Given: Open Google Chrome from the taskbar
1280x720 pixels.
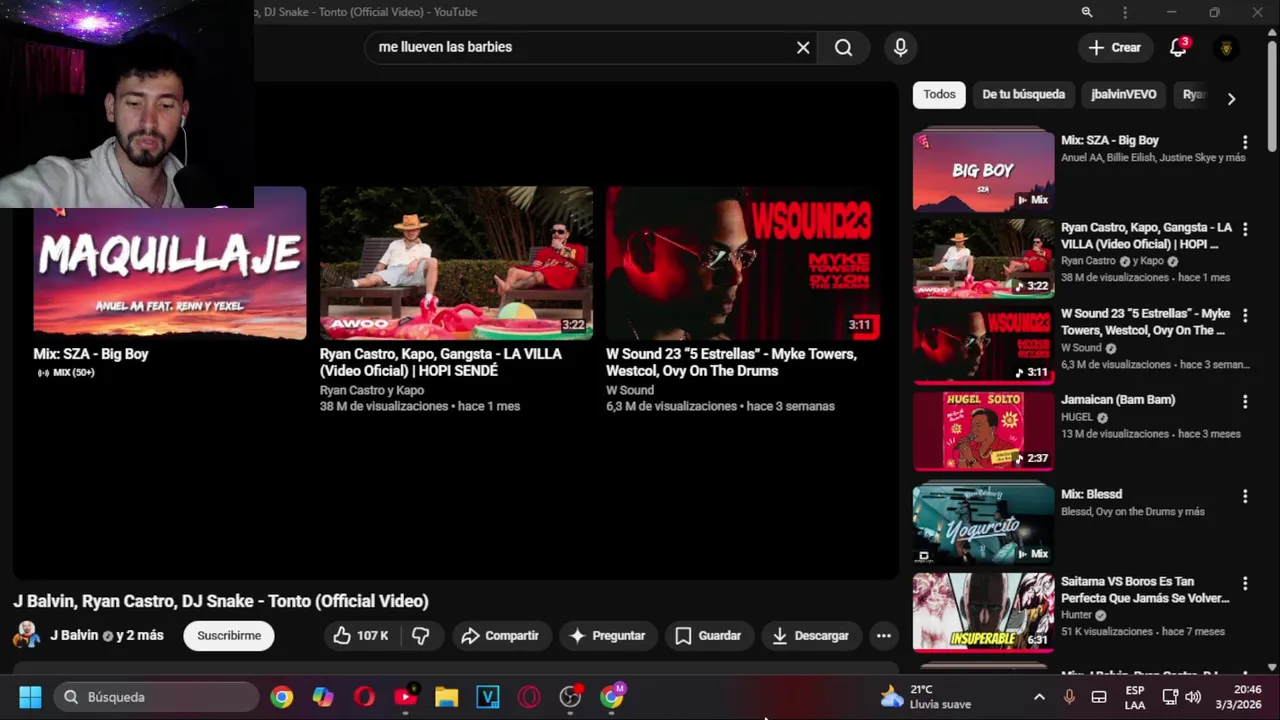Looking at the screenshot, I should coord(282,697).
